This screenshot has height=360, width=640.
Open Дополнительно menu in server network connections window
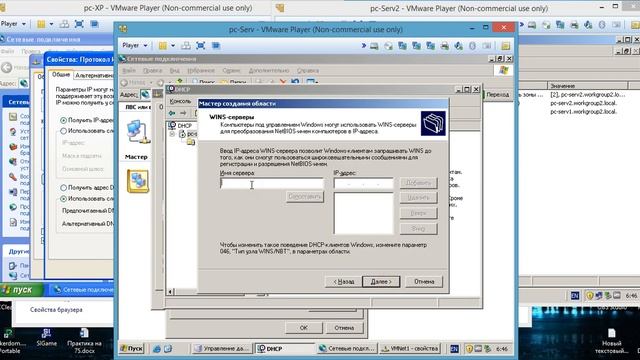coord(269,70)
